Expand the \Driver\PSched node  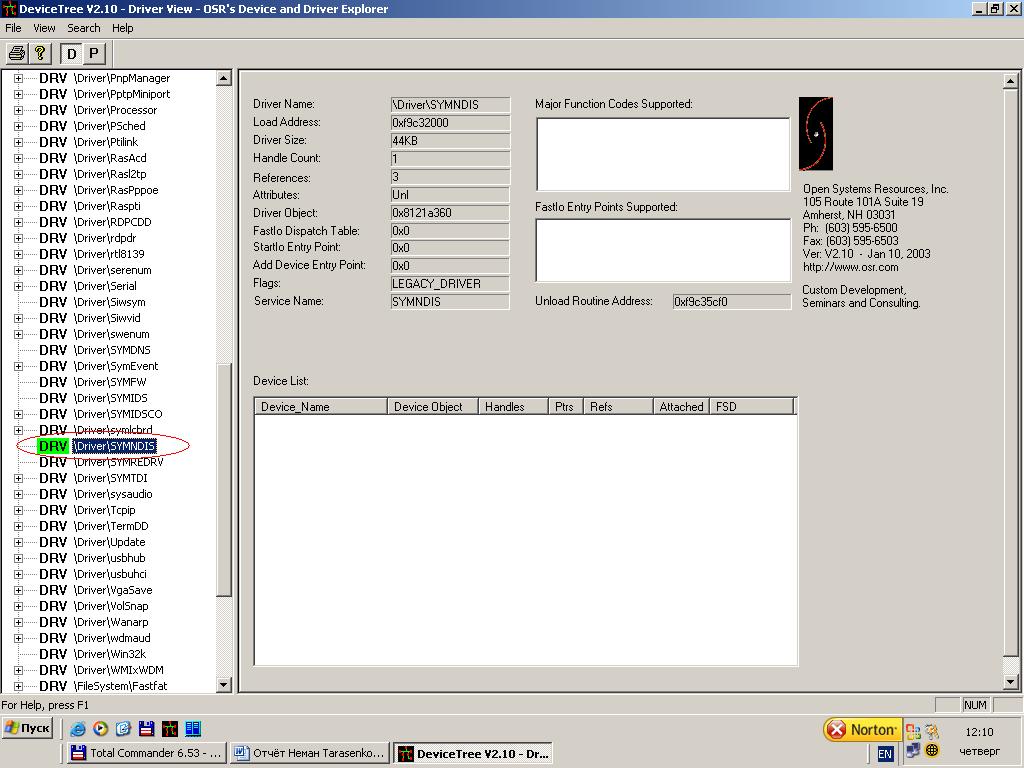tap(18, 126)
